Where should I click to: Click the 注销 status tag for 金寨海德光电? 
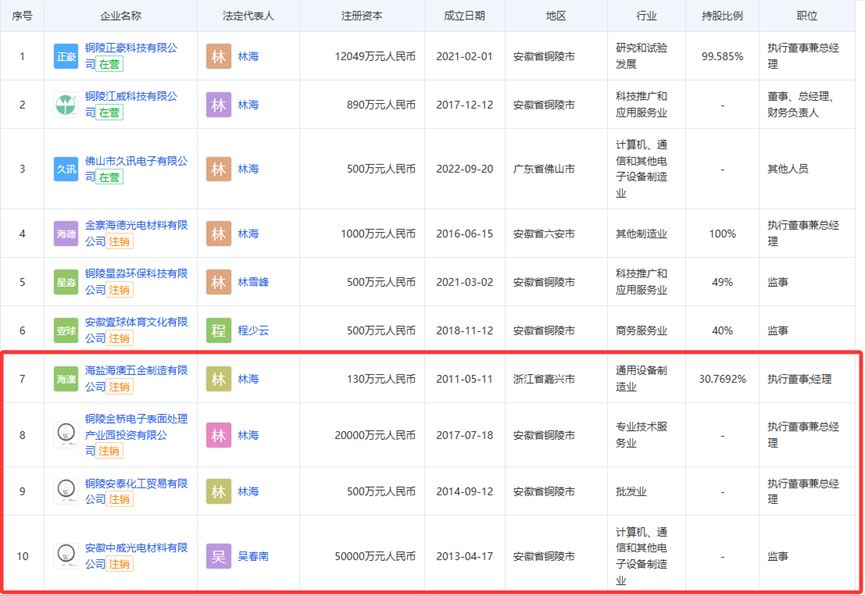[119, 242]
